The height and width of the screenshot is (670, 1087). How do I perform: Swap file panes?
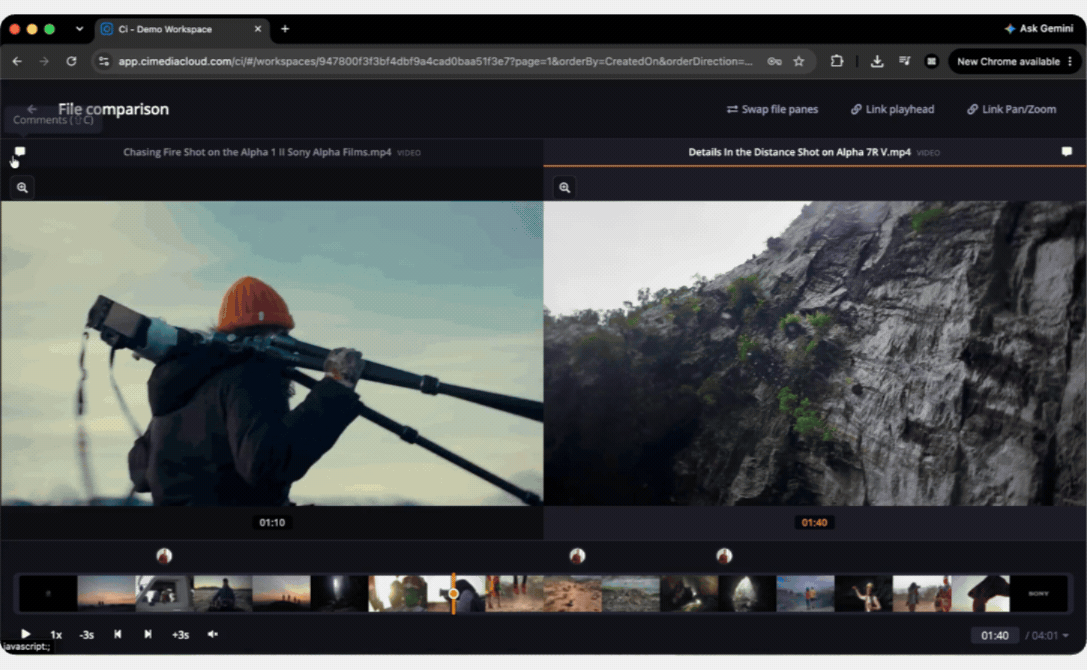772,110
